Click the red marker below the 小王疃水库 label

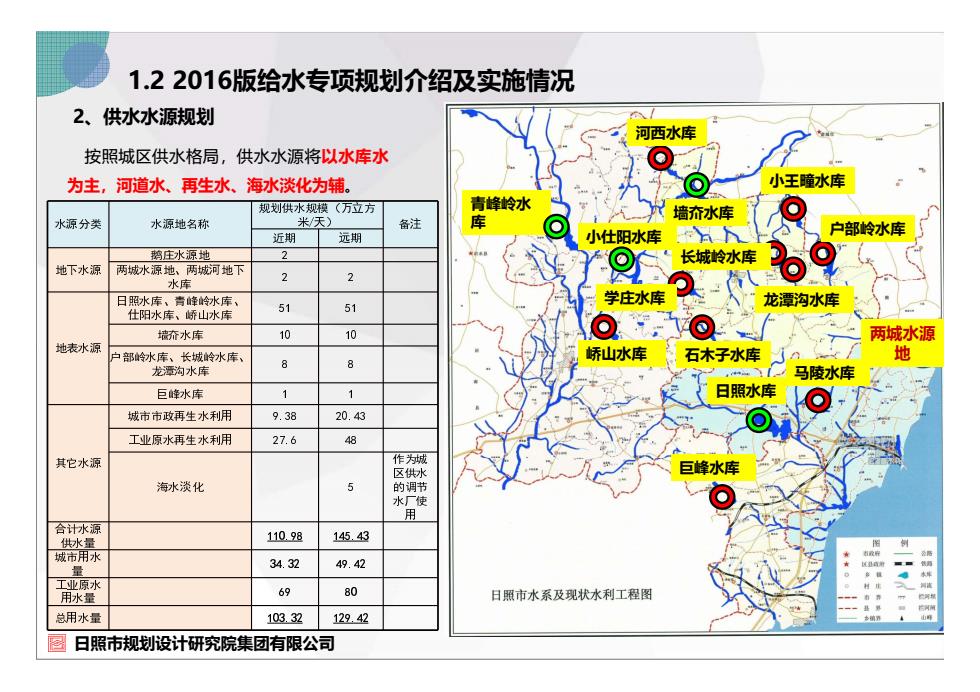pos(793,208)
